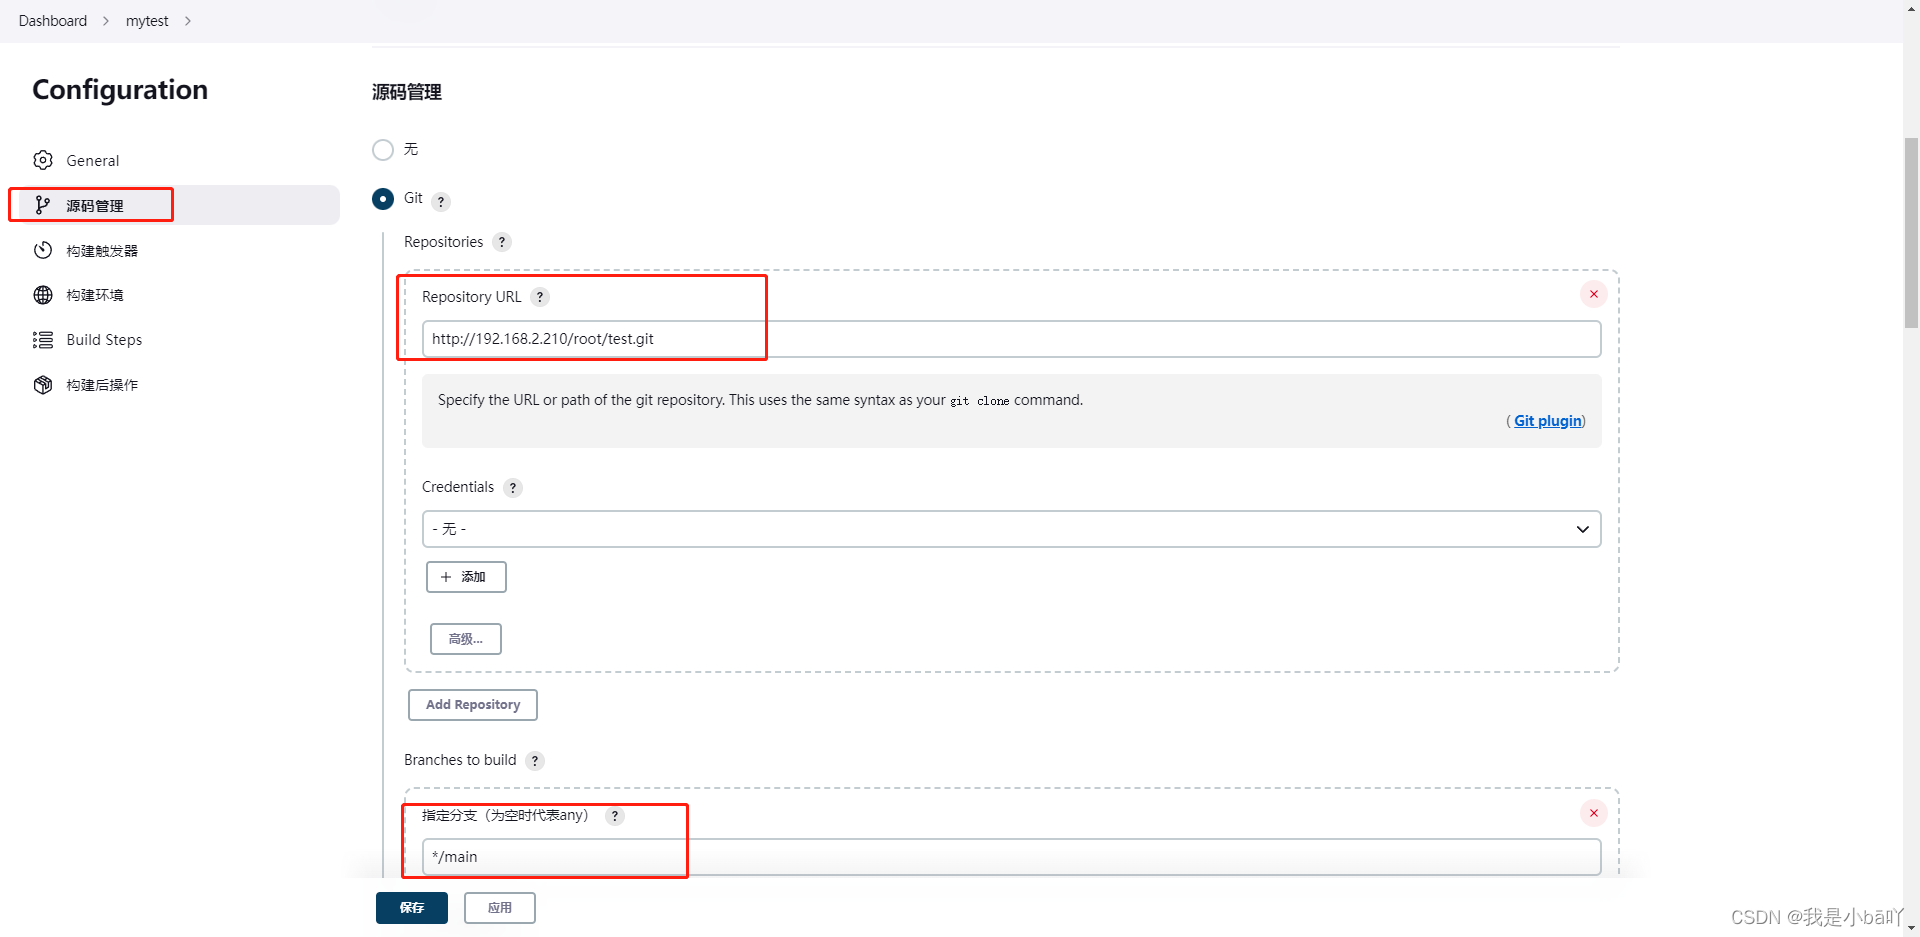
Task: Expand breadcrumb chevron after mytest
Action: 187,21
